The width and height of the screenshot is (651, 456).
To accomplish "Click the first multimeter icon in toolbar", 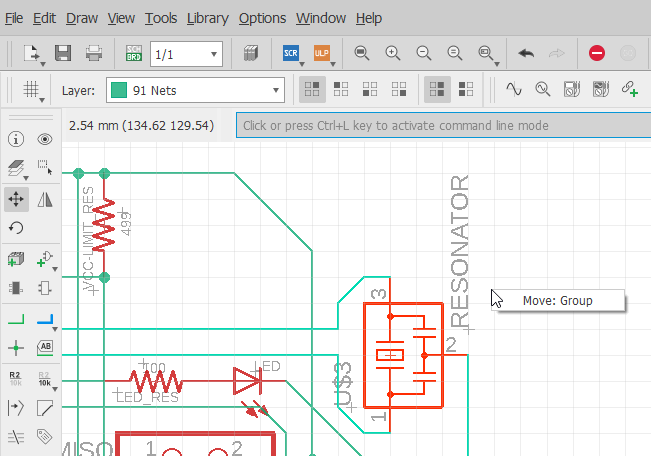I will [572, 89].
